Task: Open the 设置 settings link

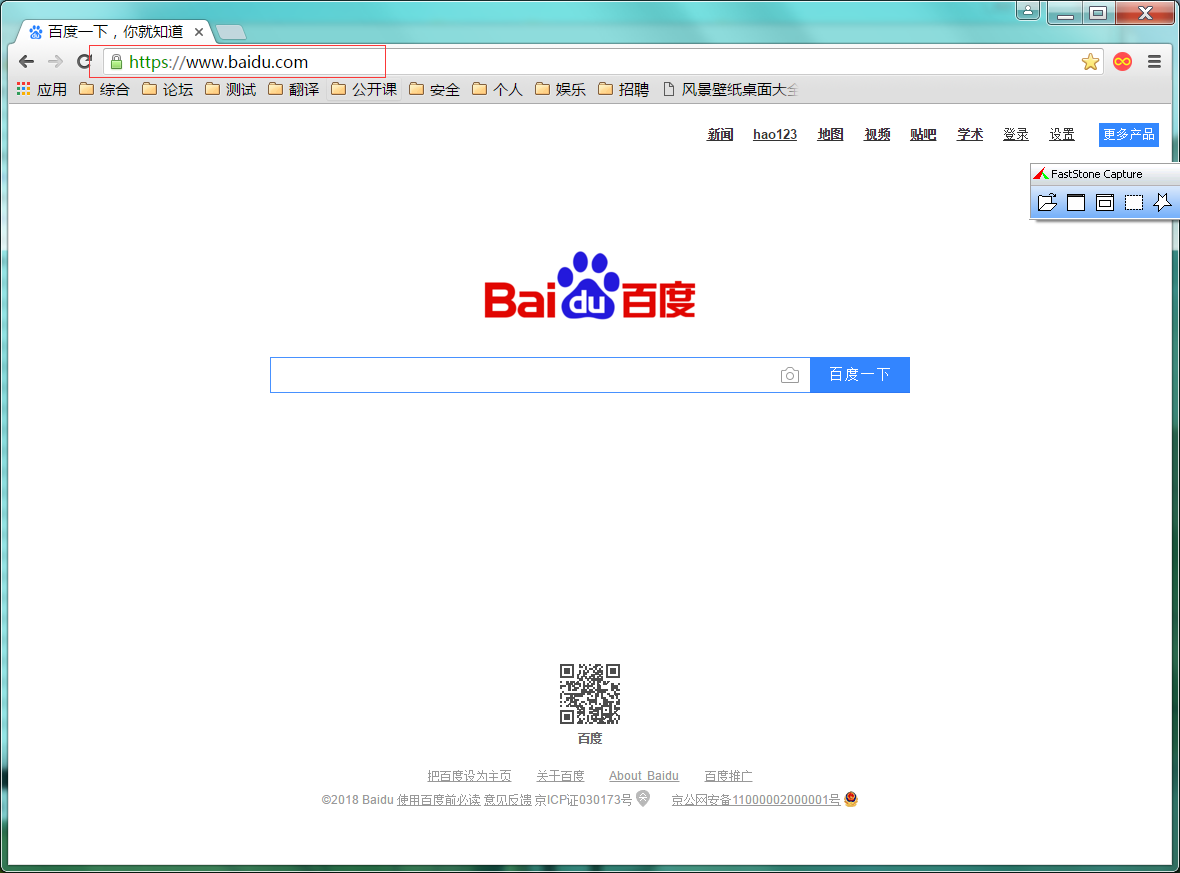Action: point(1062,135)
